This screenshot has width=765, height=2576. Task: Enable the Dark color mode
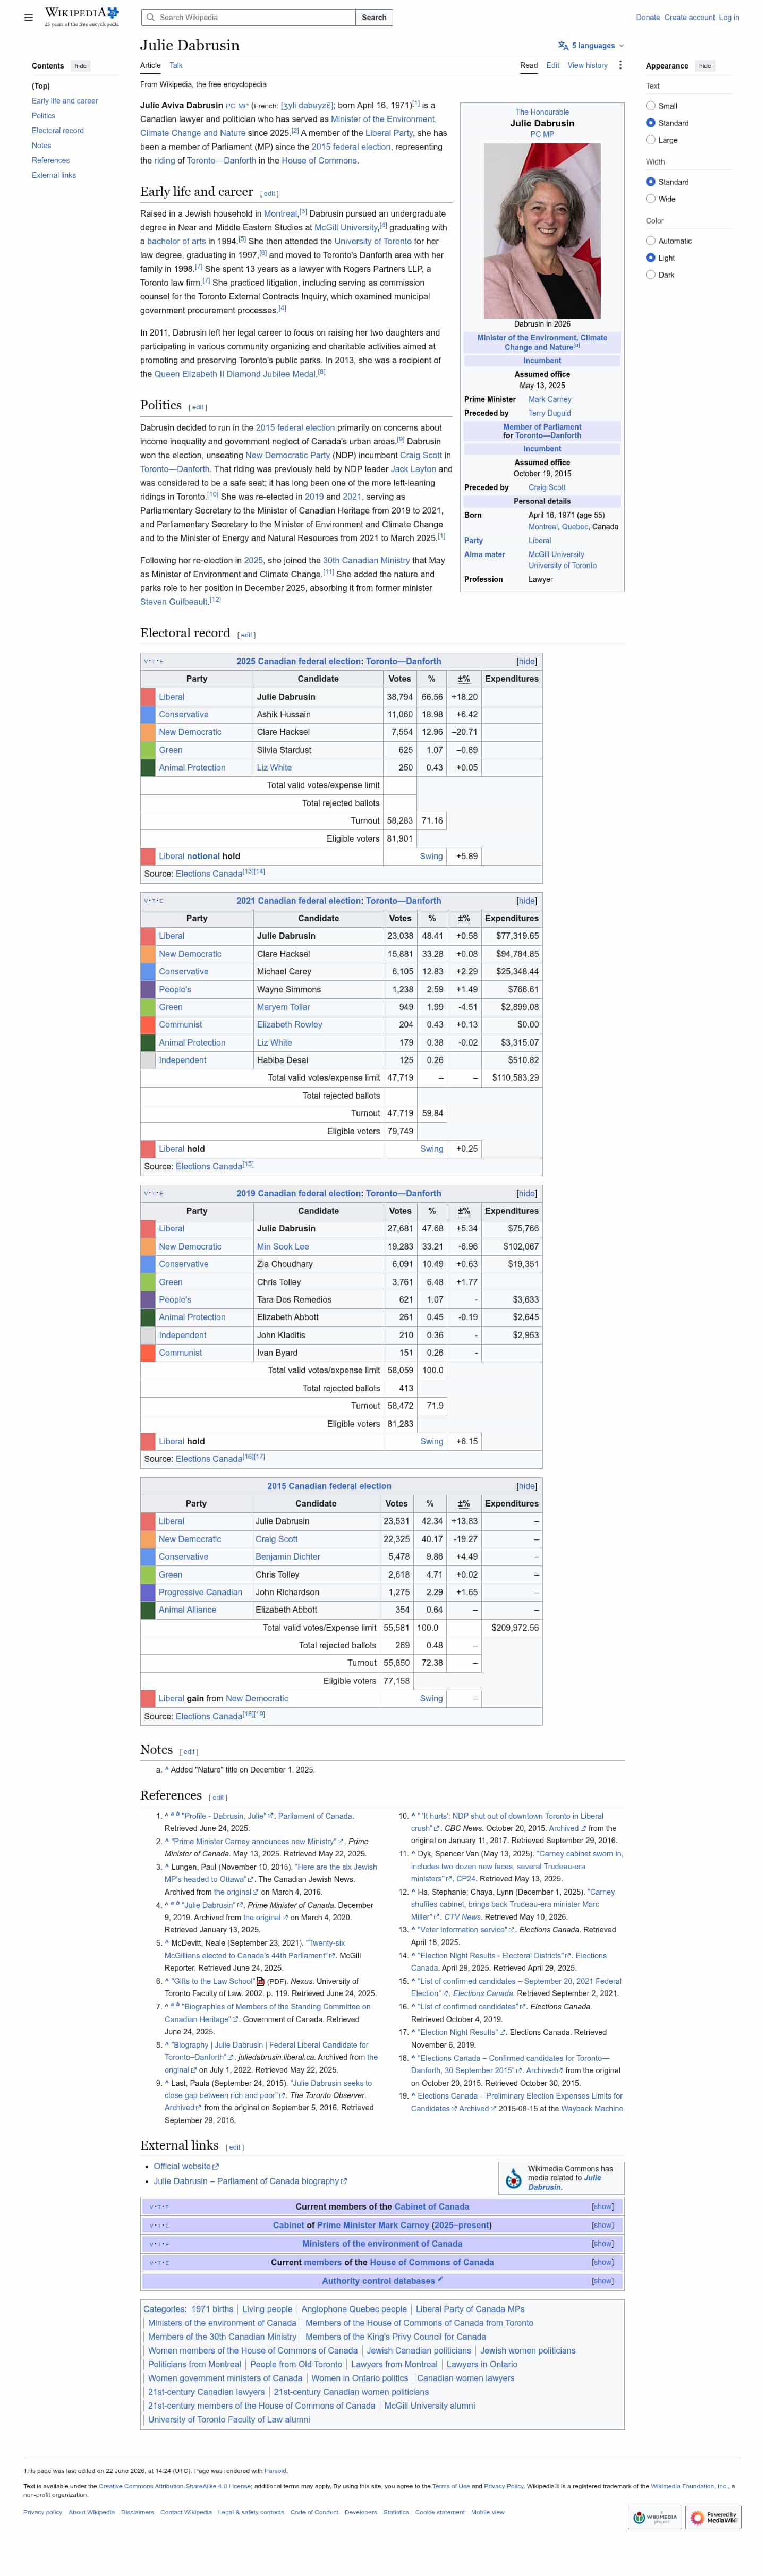pos(651,275)
